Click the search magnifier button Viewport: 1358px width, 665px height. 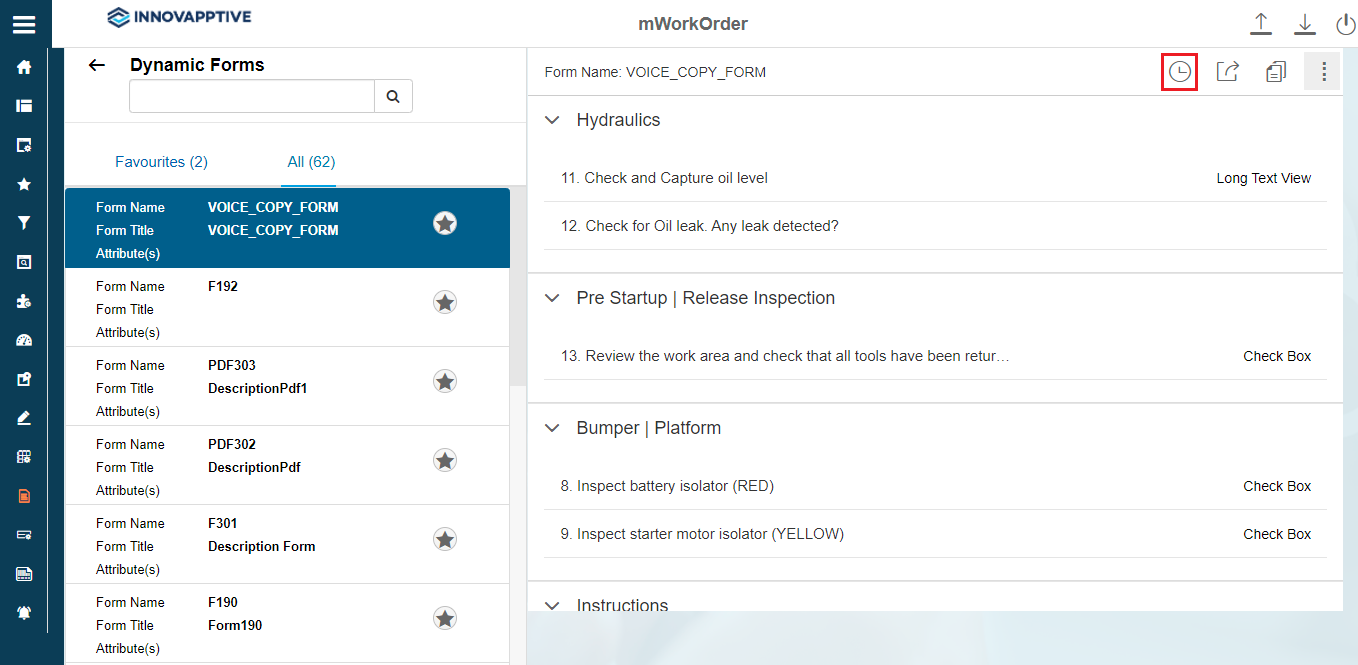click(393, 96)
